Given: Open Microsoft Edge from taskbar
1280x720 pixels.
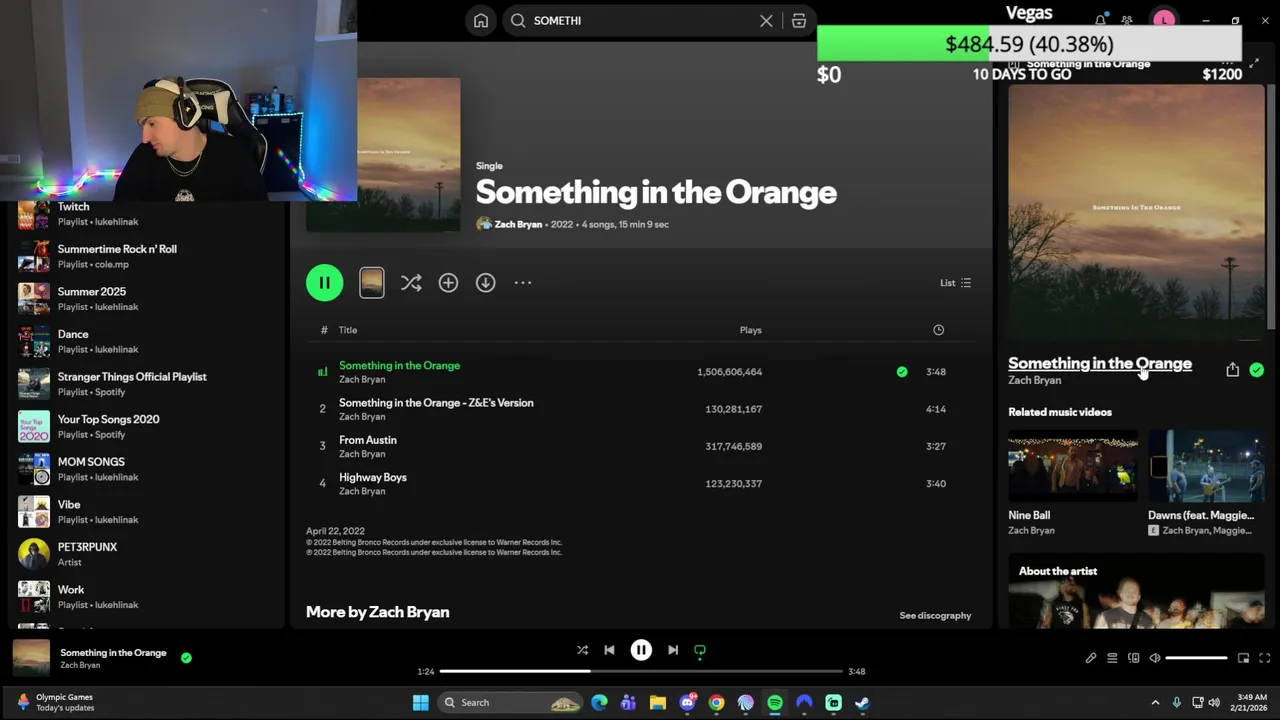Looking at the screenshot, I should (x=599, y=703).
